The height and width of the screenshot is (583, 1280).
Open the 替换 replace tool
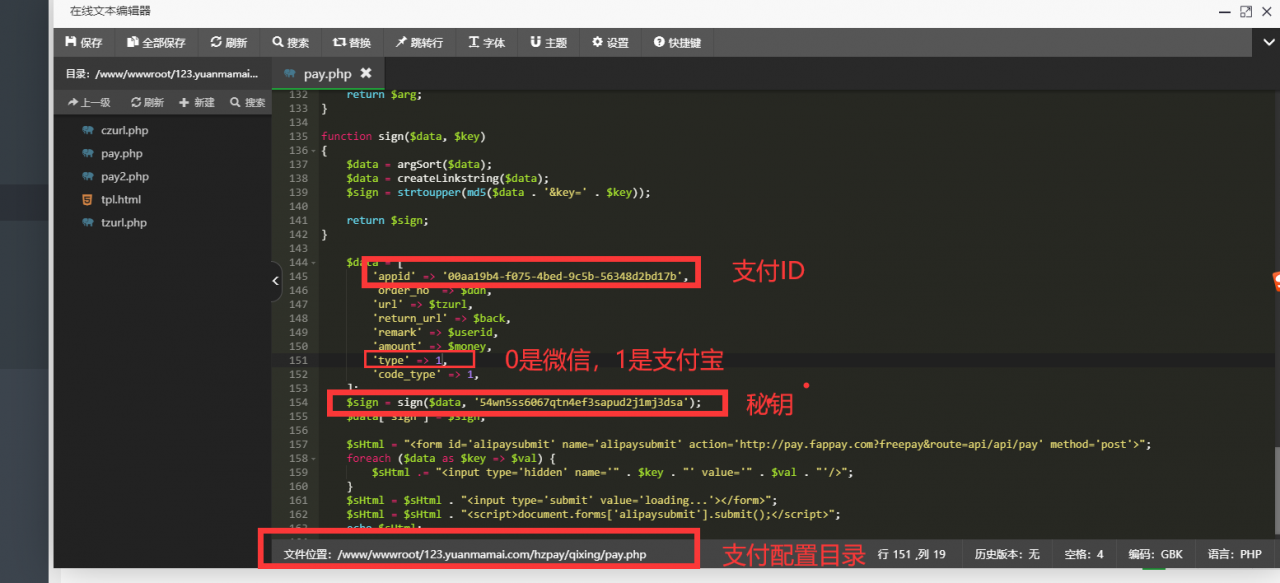[x=352, y=43]
